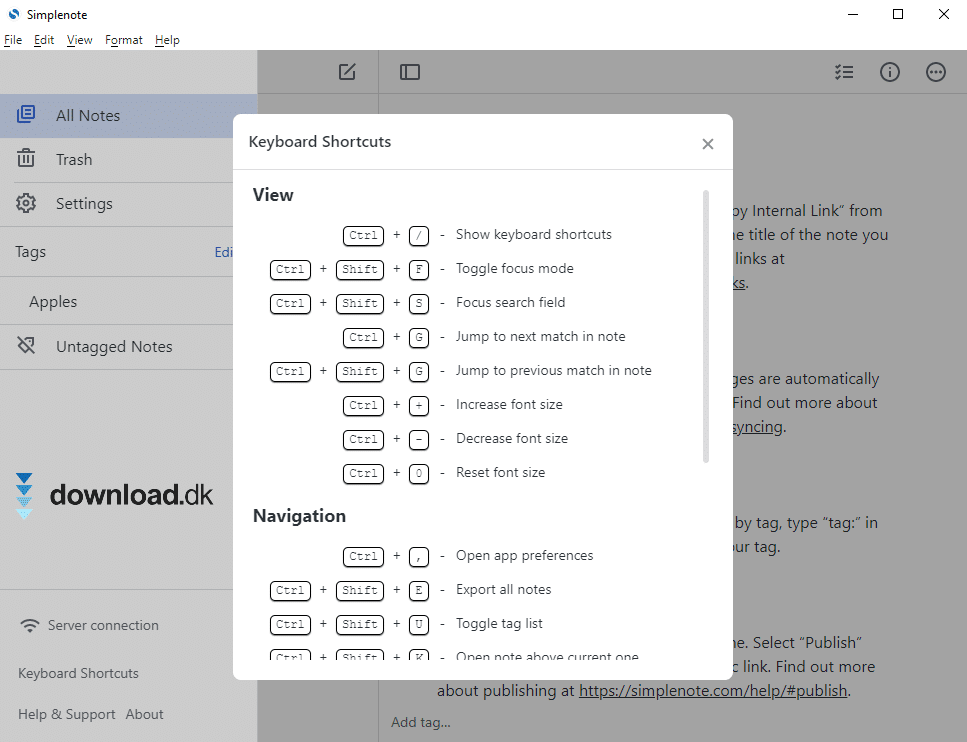
Task: Open the Format menu
Action: [x=124, y=40]
